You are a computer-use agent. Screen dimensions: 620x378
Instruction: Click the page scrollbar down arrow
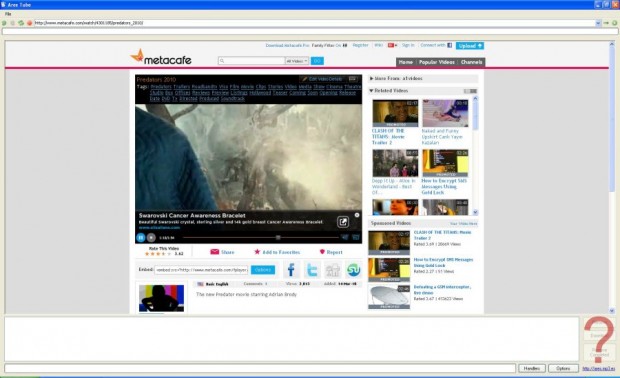point(612,311)
